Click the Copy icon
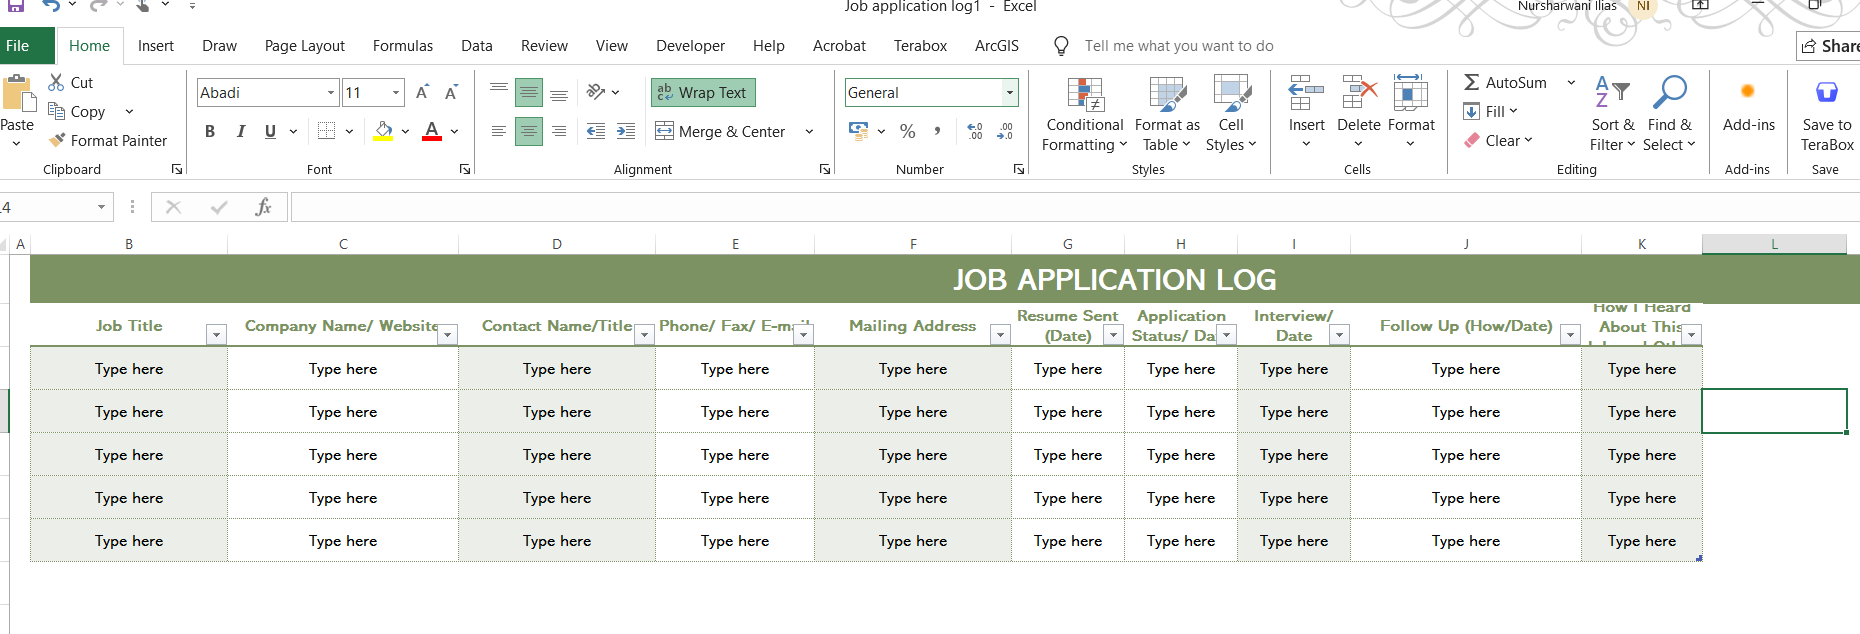This screenshot has width=1860, height=634. pos(57,111)
